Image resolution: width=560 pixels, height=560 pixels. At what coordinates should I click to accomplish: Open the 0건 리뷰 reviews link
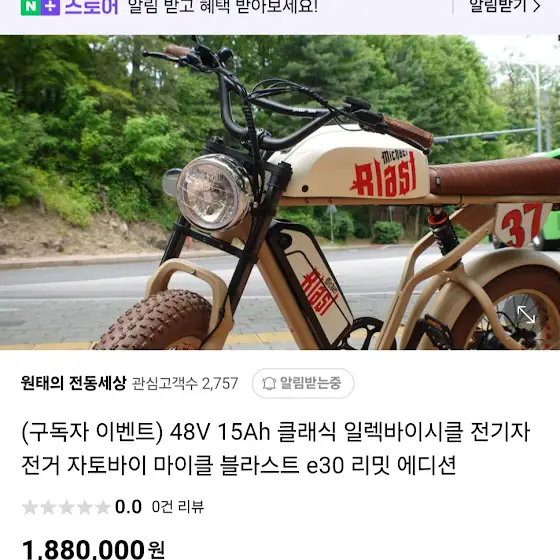pyautogui.click(x=178, y=507)
